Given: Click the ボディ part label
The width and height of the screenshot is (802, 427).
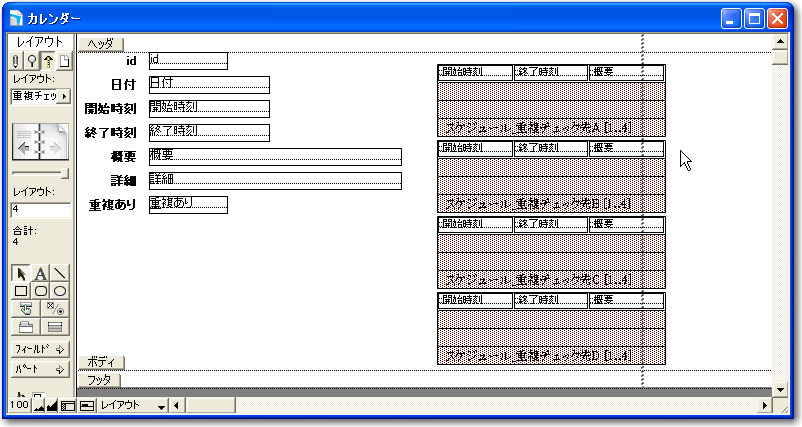Looking at the screenshot, I should pyautogui.click(x=100, y=361).
